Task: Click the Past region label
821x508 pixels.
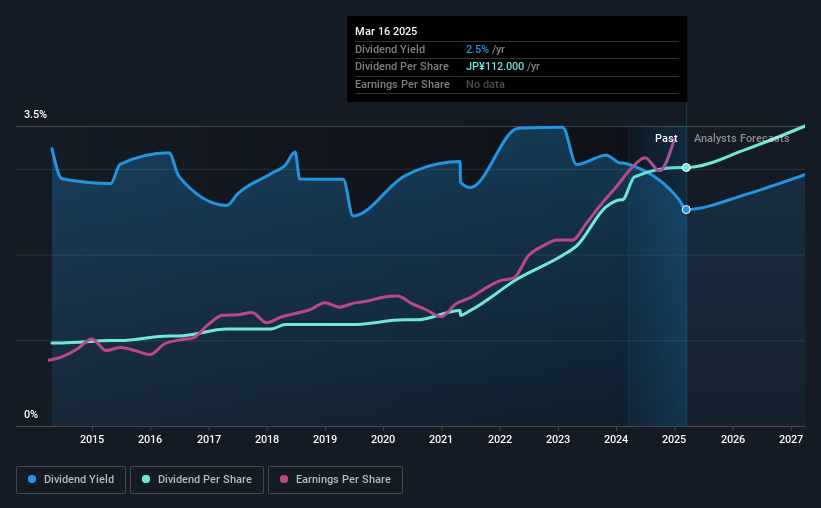Action: 666,138
